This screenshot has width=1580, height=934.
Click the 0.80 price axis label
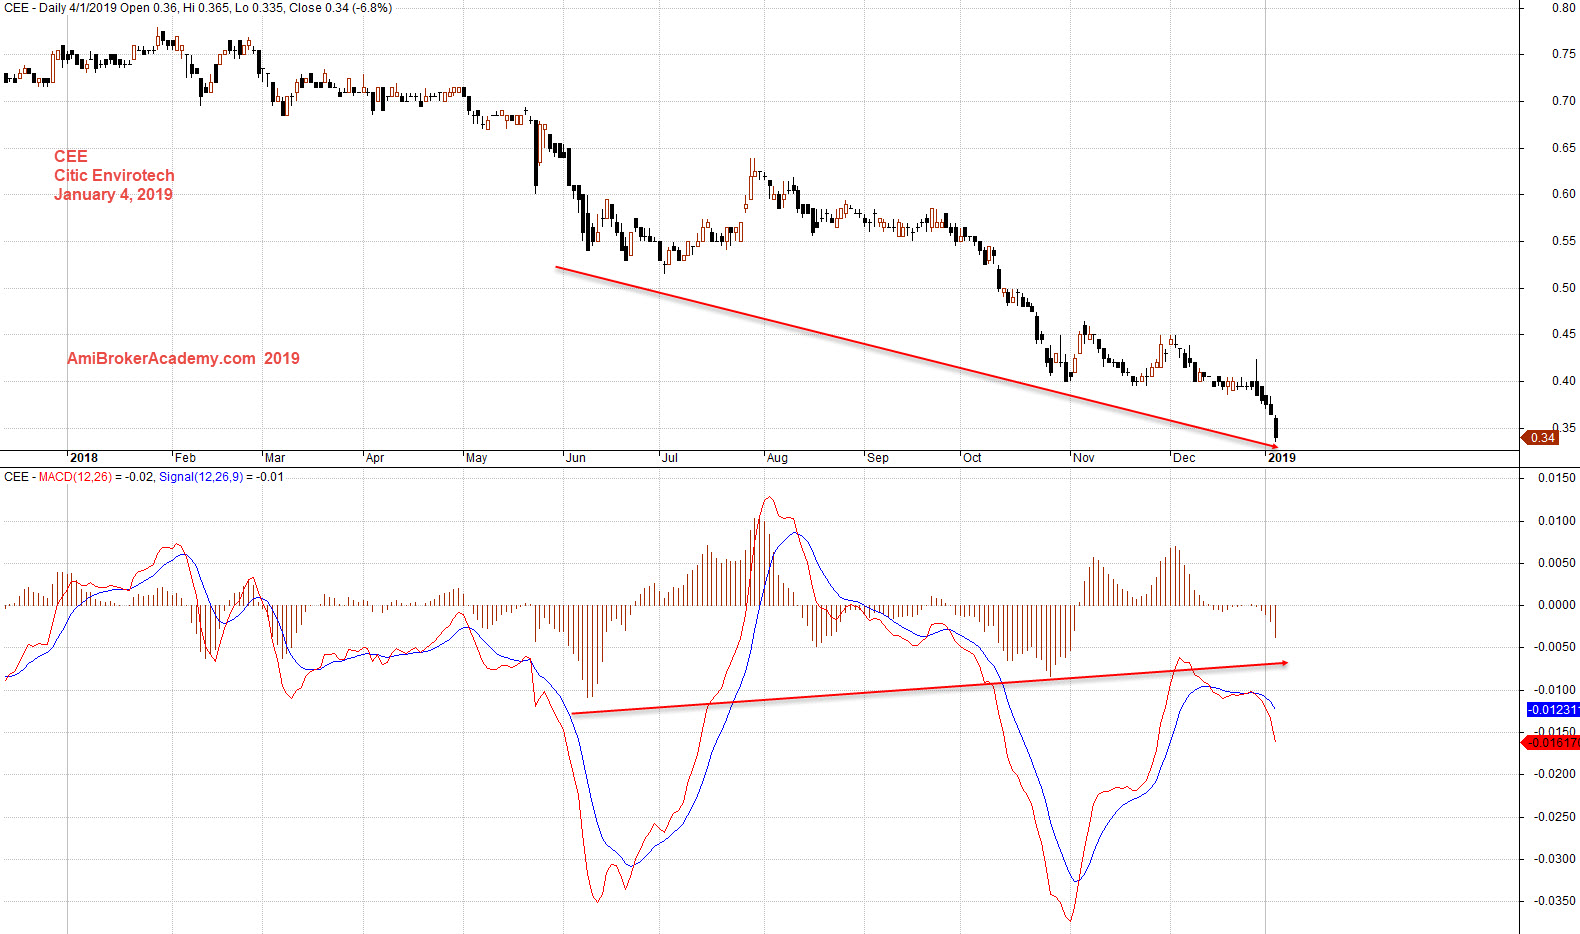[x=1563, y=8]
